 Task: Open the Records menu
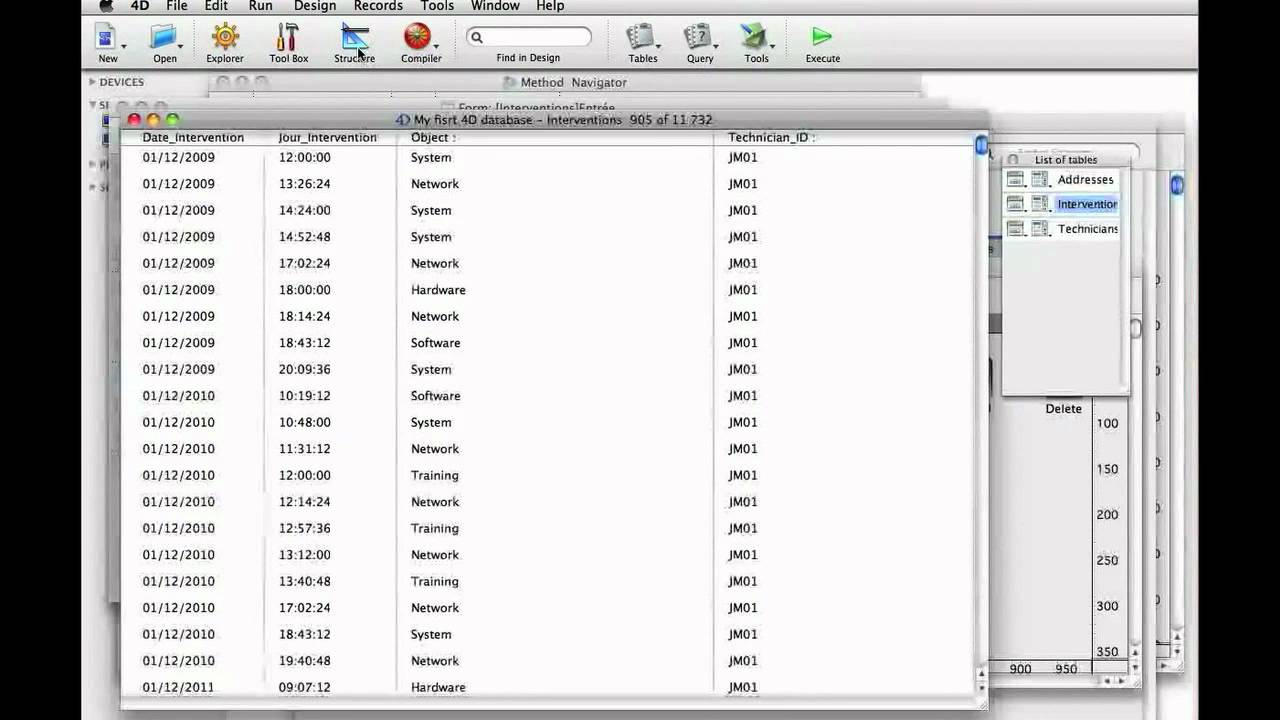click(378, 6)
